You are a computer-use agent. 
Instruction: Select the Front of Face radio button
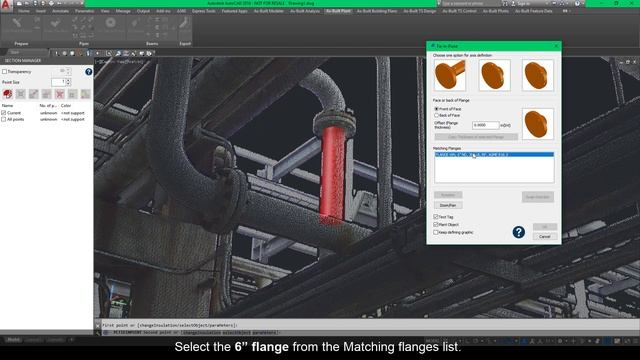coord(436,109)
